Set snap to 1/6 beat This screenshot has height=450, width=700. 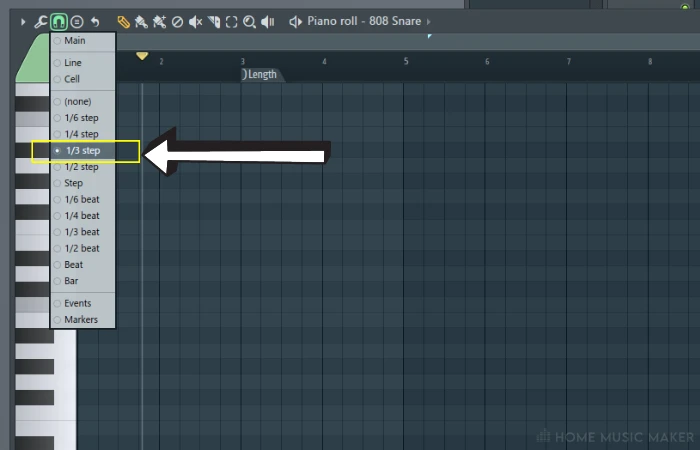[83, 200]
